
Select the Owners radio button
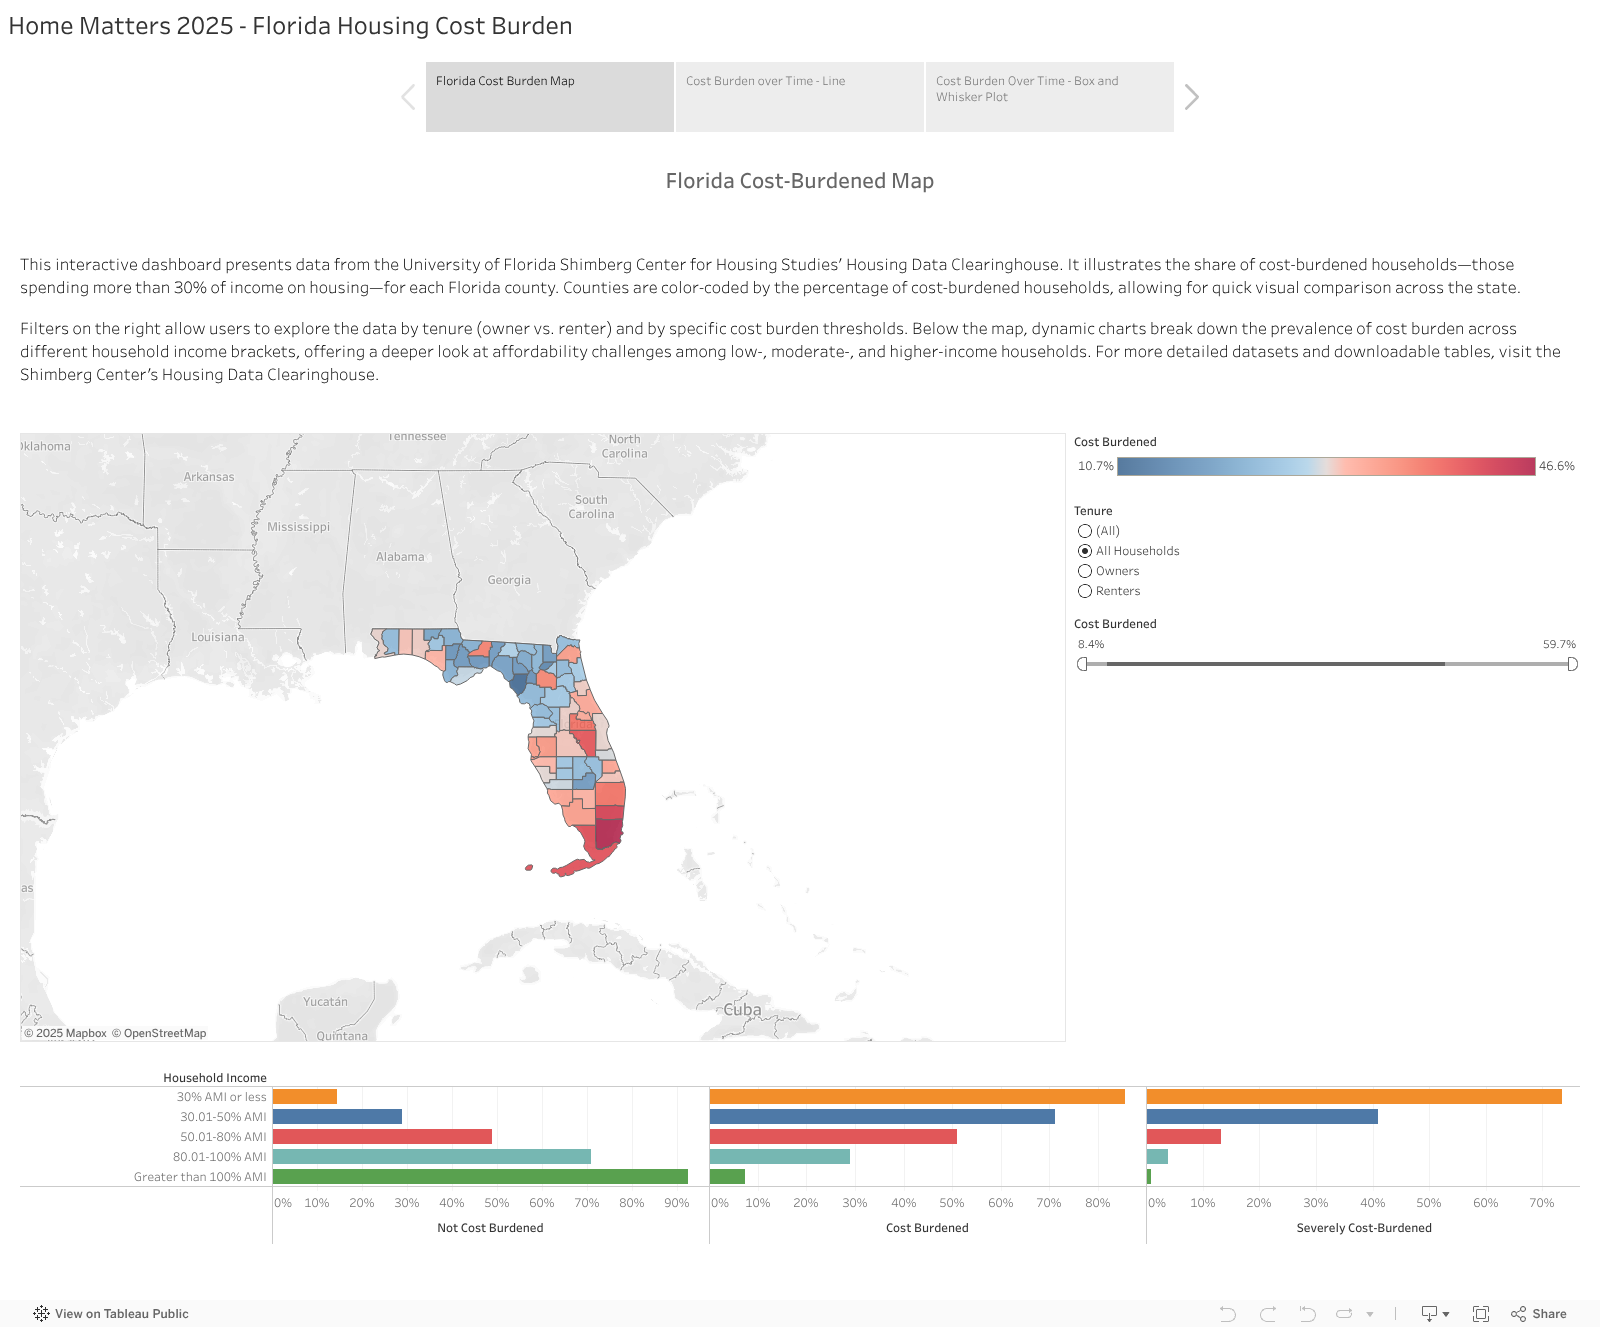1085,570
